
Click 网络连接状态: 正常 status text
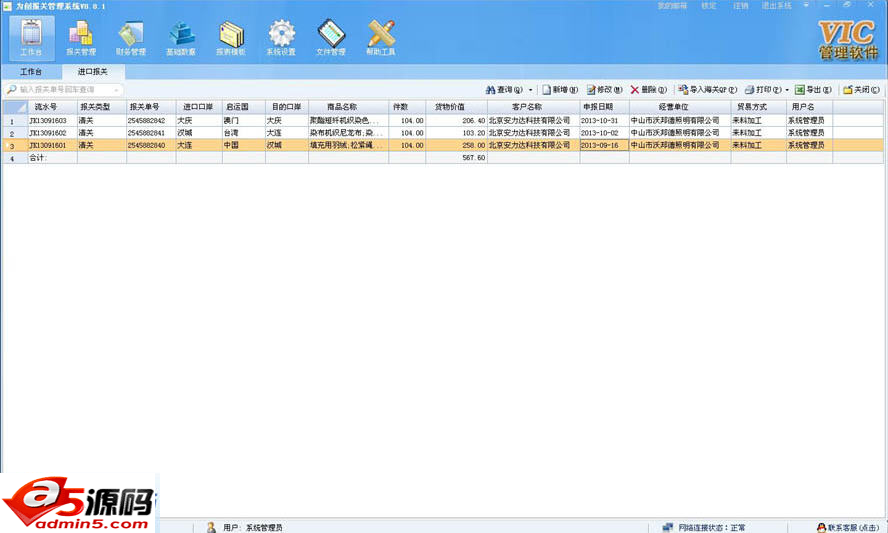click(712, 528)
